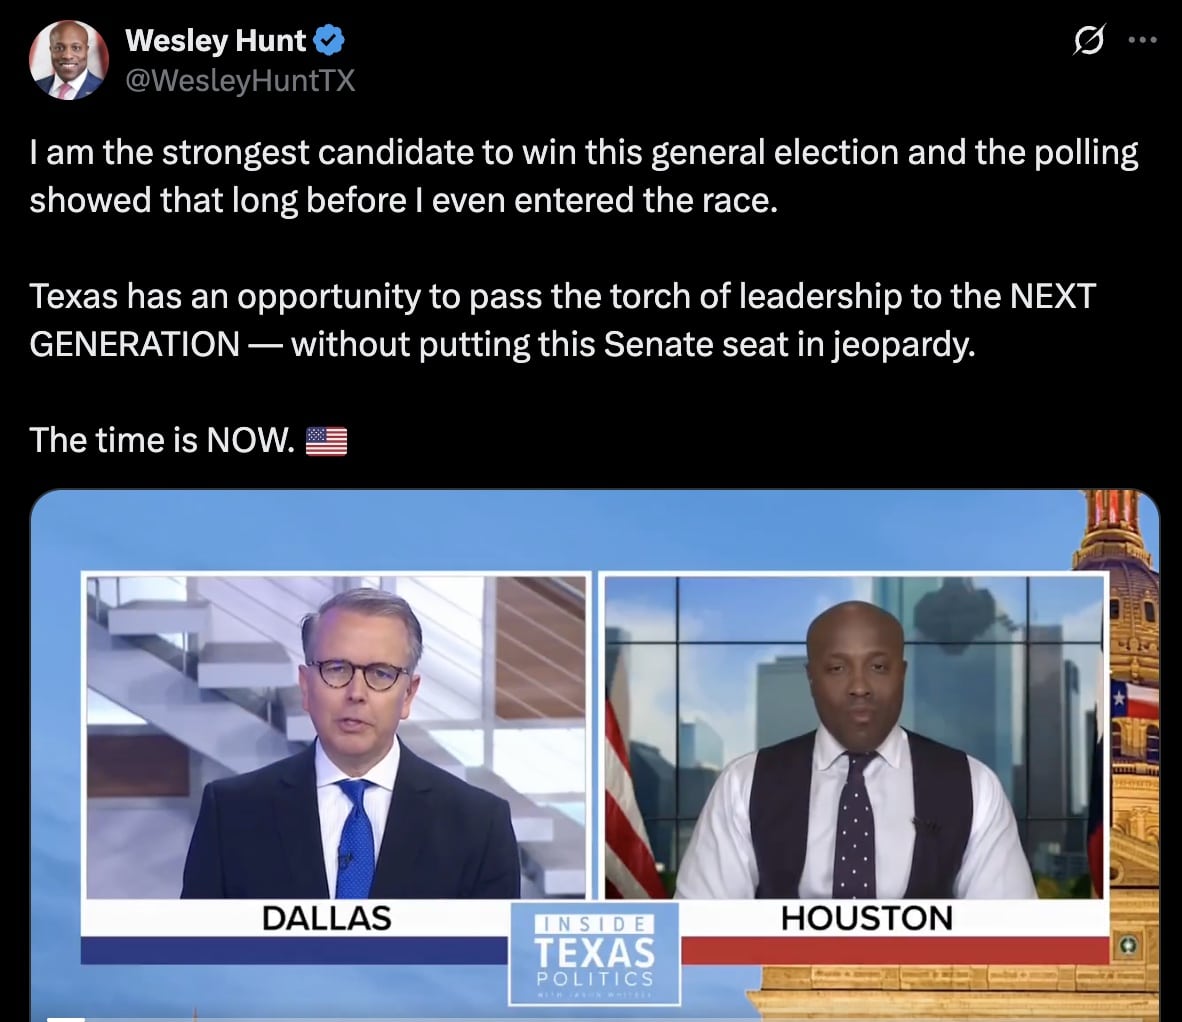Open the three-dot more options menu
The height and width of the screenshot is (1022, 1182).
click(1142, 41)
